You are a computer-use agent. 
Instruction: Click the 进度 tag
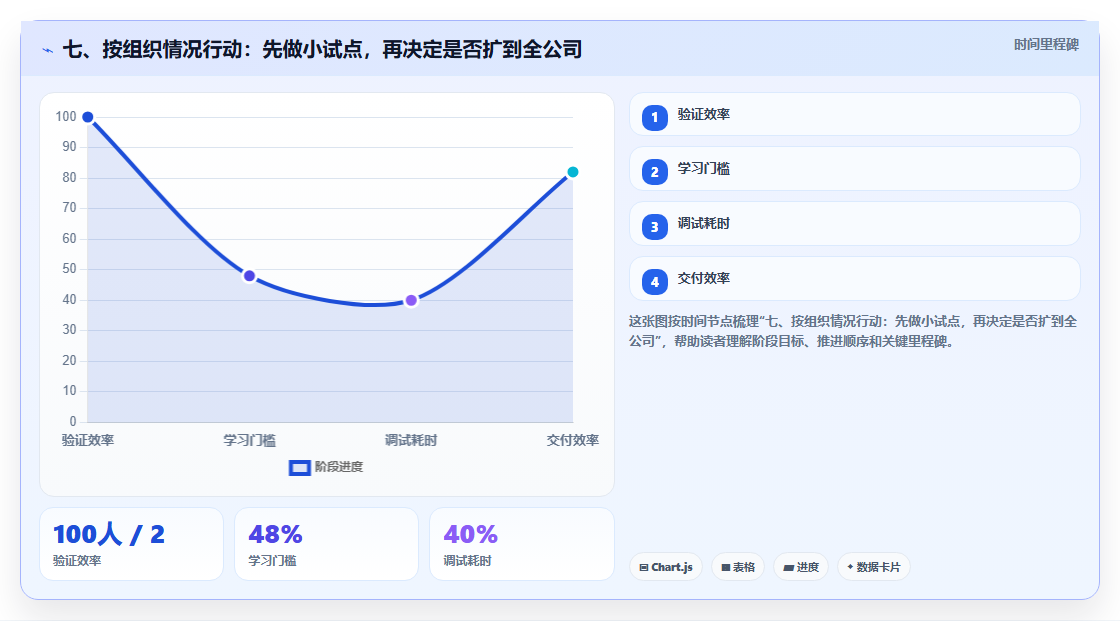point(801,567)
